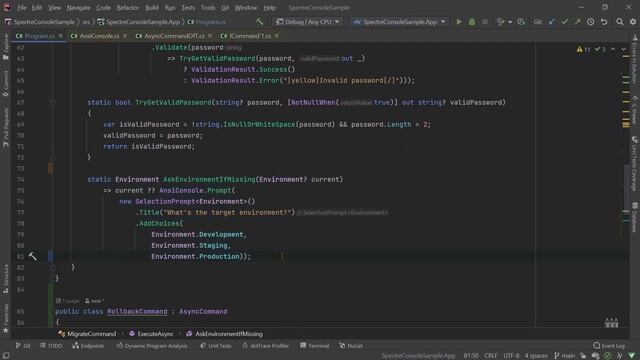Image resolution: width=640 pixels, height=360 pixels.
Task: Click the rollback undo arrow icon
Action: point(604,22)
